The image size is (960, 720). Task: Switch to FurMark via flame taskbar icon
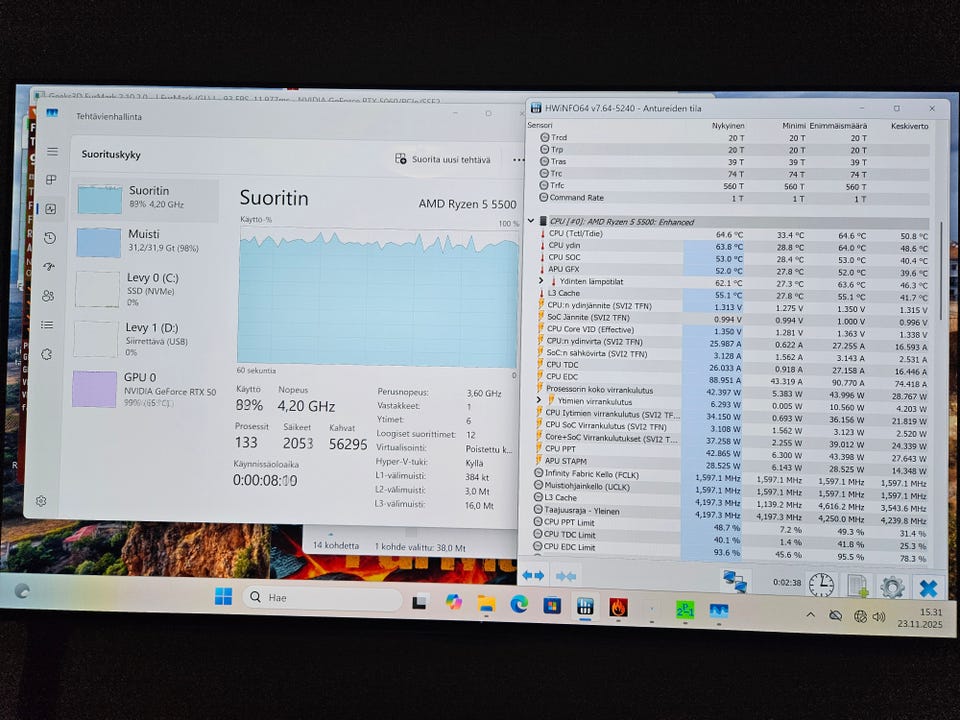click(x=618, y=608)
